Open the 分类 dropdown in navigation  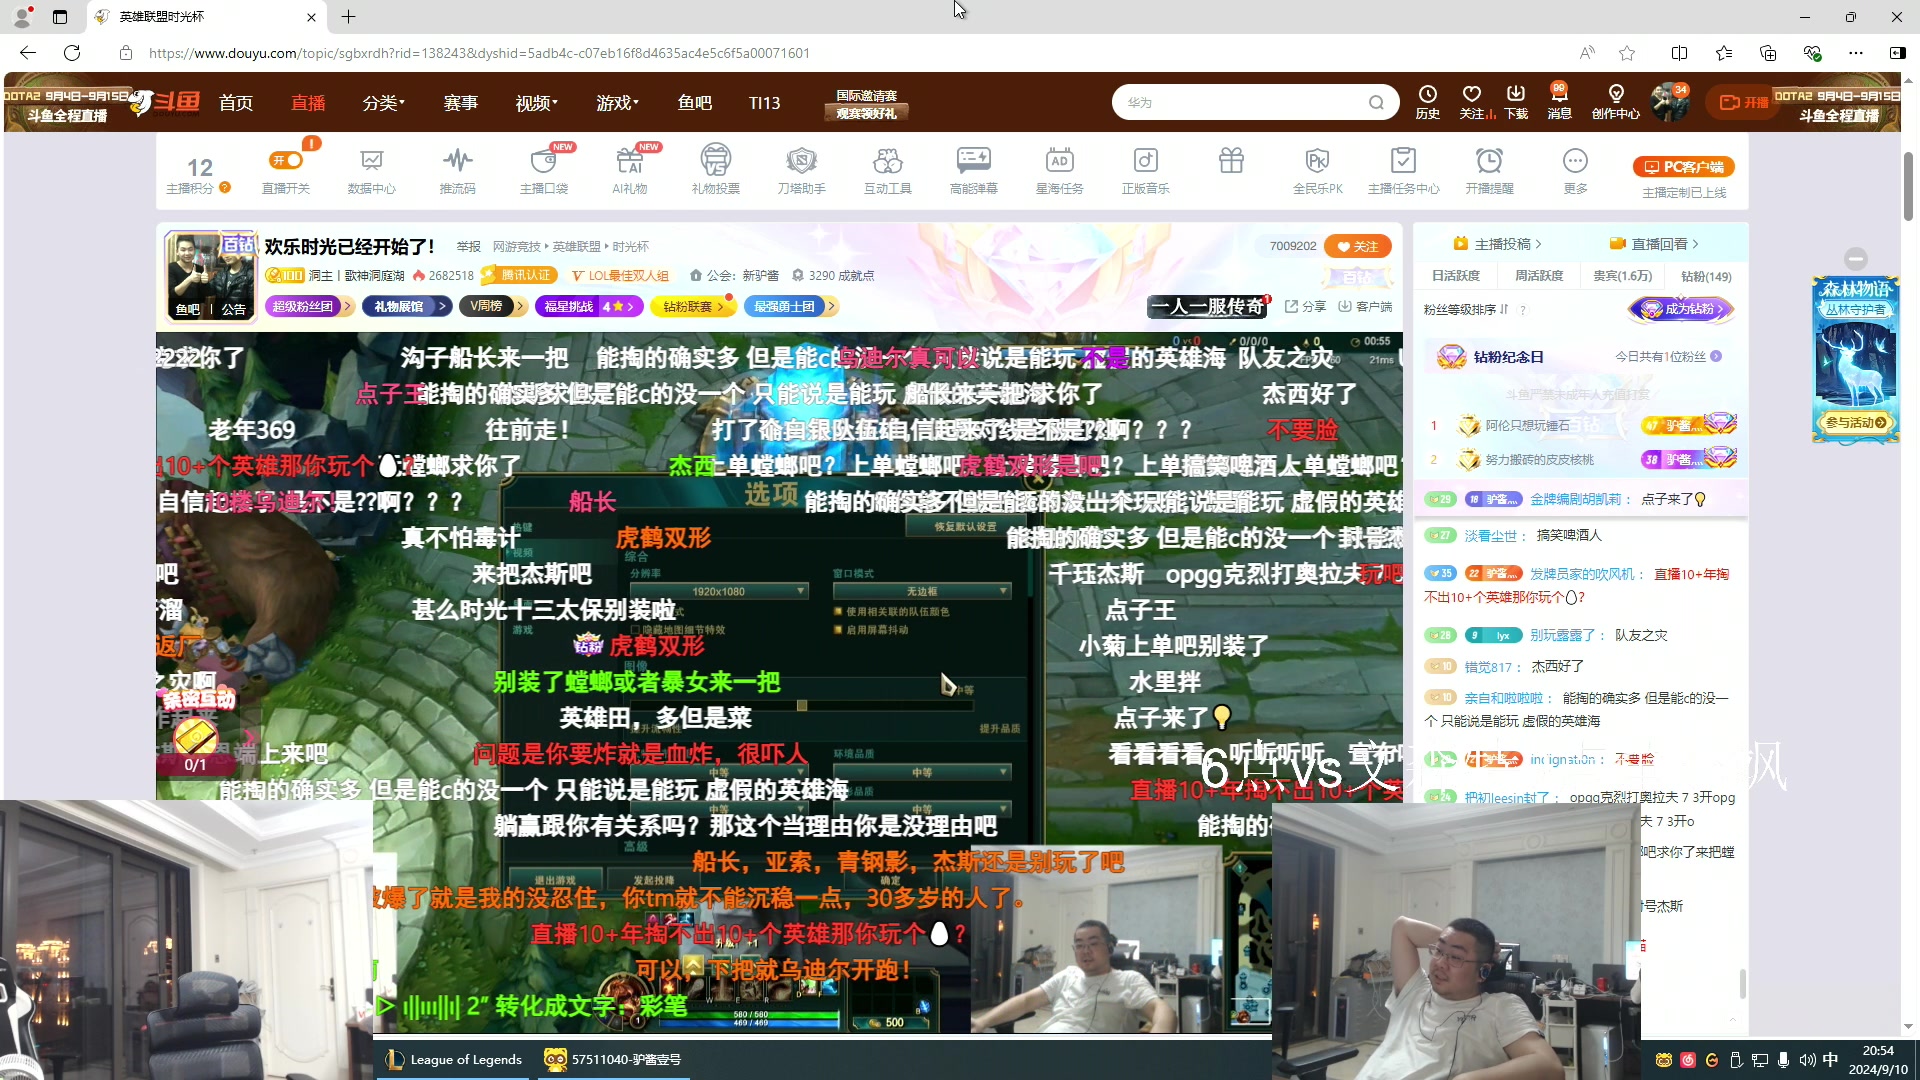(x=383, y=103)
